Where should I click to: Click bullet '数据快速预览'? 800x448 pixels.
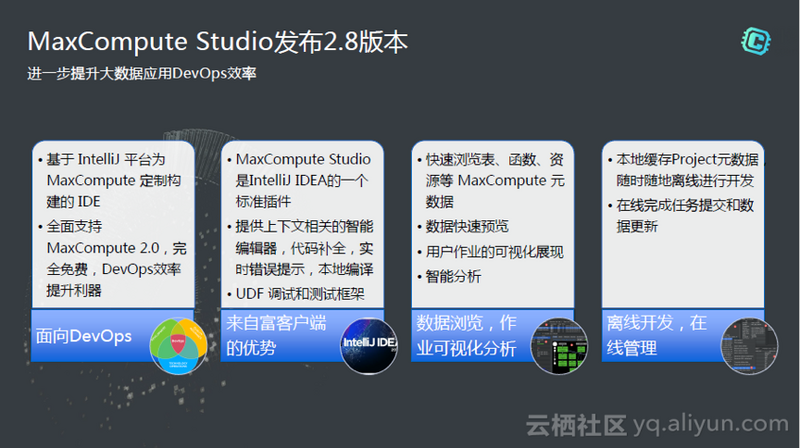(463, 226)
